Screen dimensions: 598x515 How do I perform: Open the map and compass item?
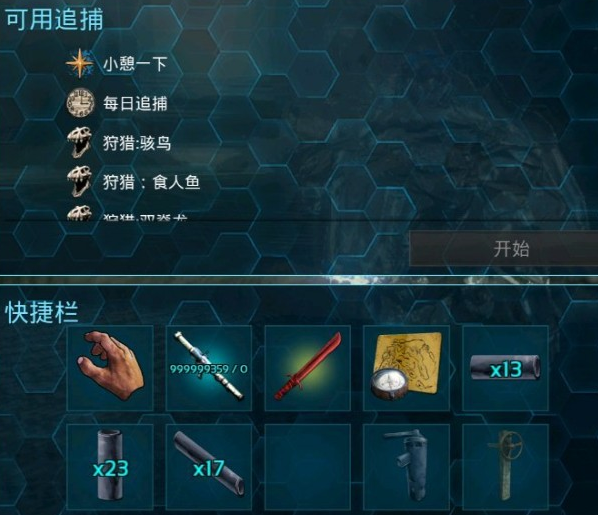[406, 368]
